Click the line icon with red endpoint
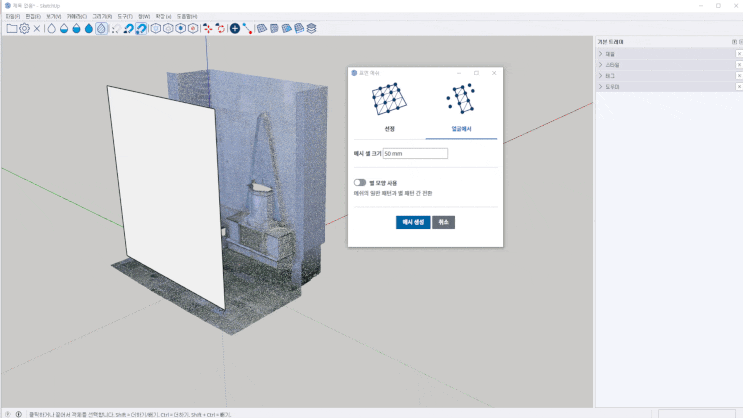The image size is (743, 418). click(247, 28)
